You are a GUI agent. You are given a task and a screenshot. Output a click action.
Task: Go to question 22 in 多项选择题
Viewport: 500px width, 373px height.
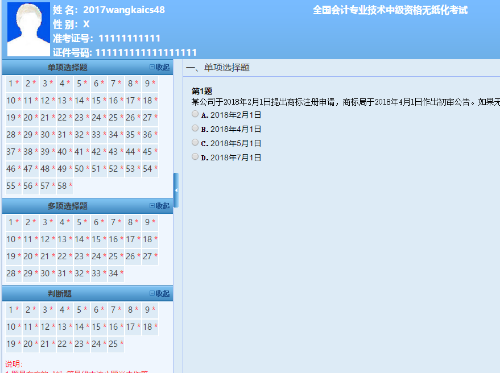65,256
